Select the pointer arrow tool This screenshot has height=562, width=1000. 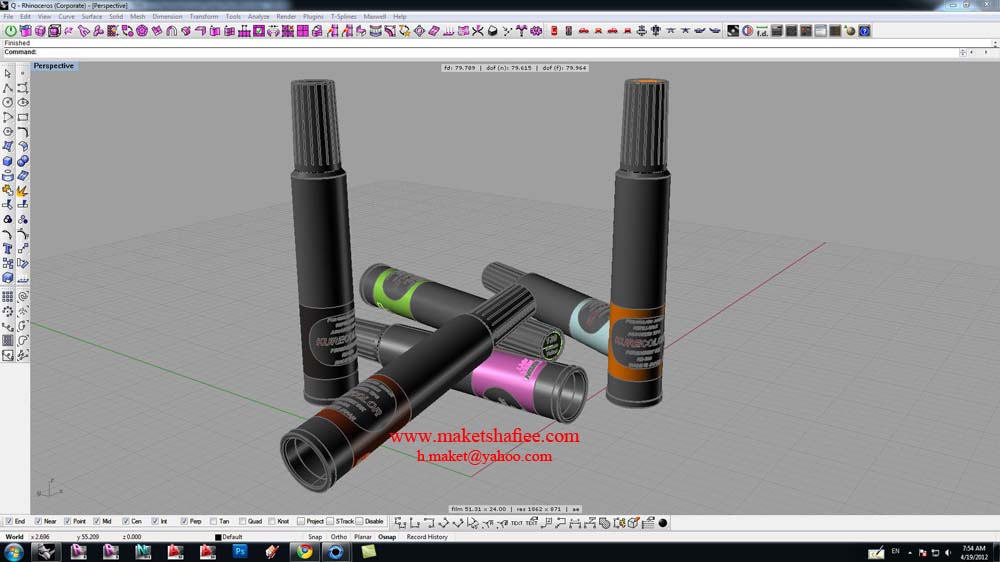pyautogui.click(x=8, y=74)
